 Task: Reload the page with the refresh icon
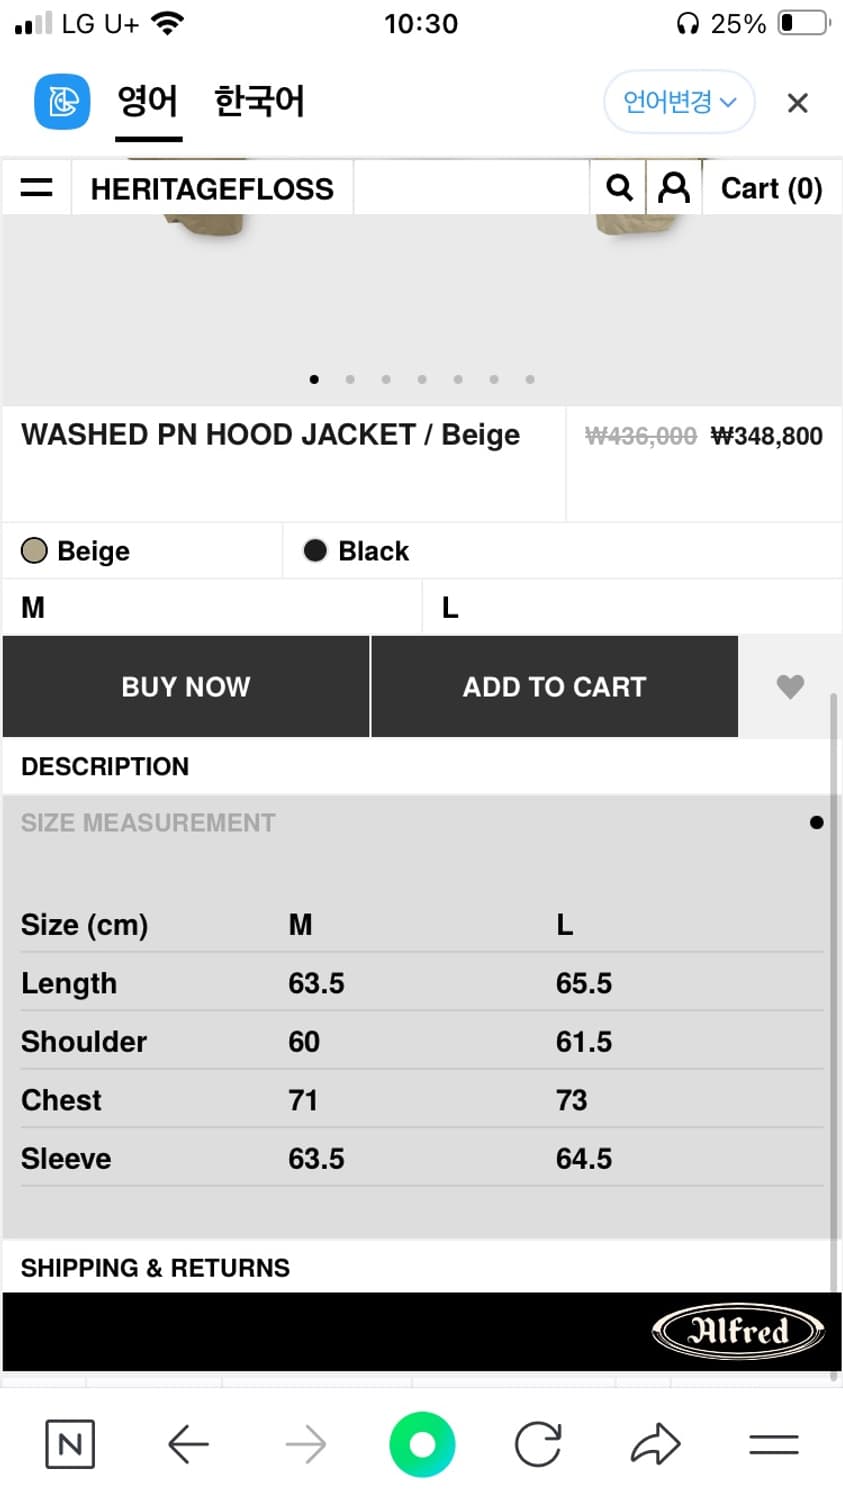click(x=538, y=1443)
